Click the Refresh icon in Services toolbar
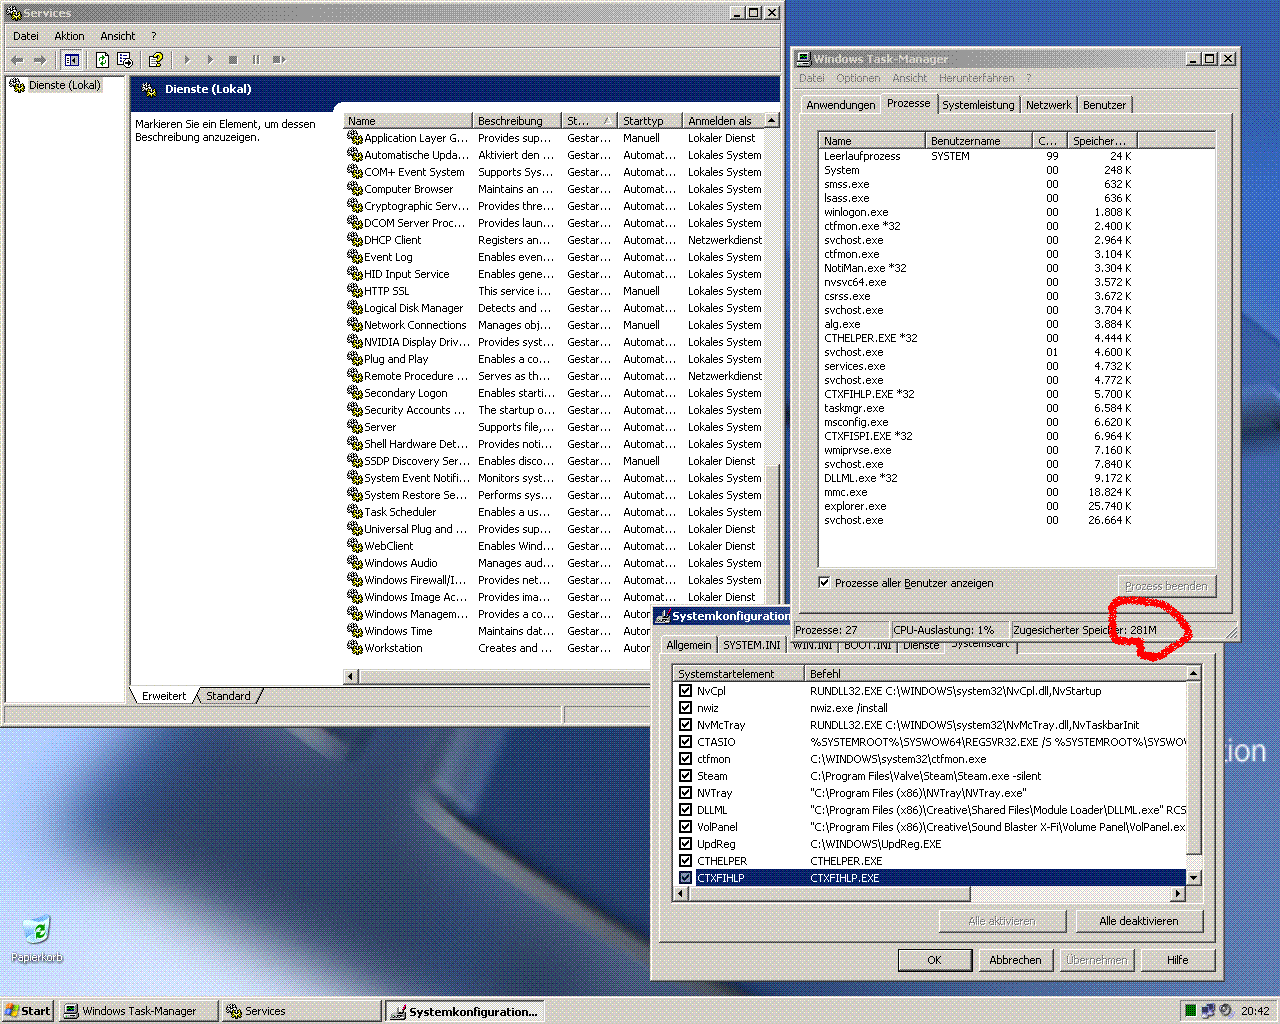The width and height of the screenshot is (1280, 1024). 102,60
